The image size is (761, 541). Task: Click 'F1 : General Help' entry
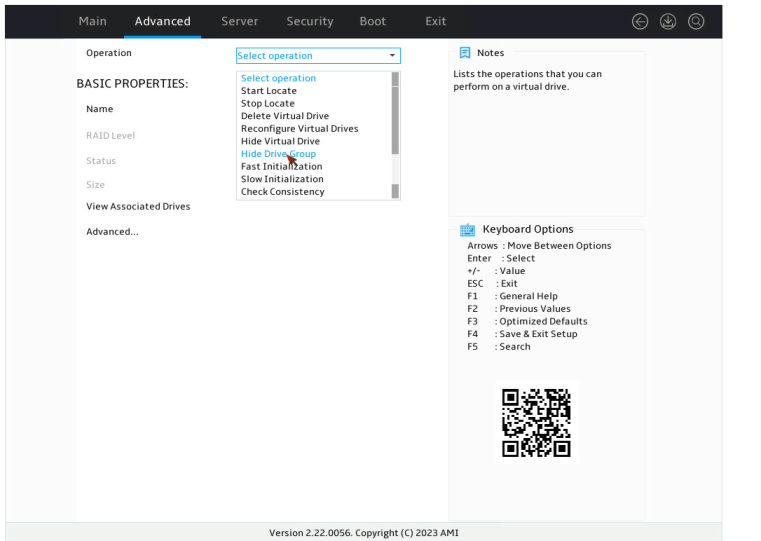click(513, 296)
